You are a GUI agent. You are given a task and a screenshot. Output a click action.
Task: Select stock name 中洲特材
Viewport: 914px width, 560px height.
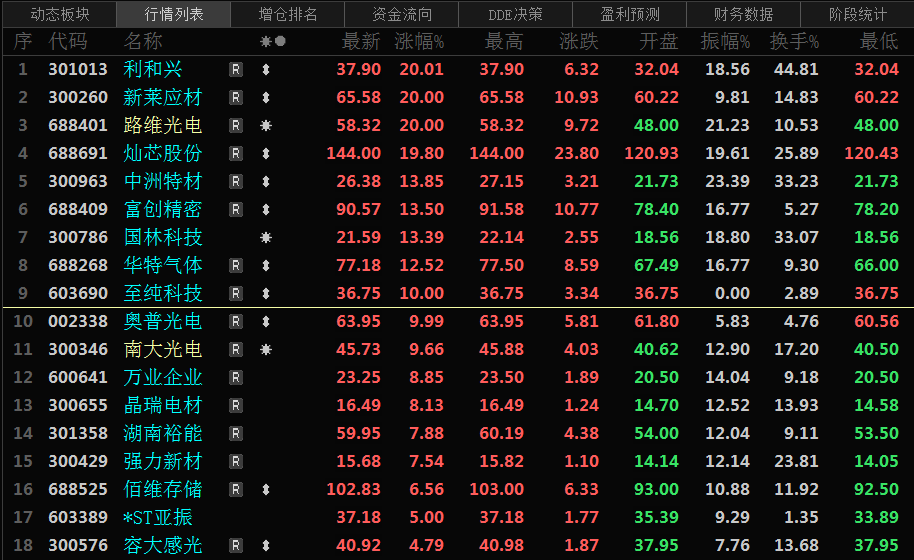(163, 181)
